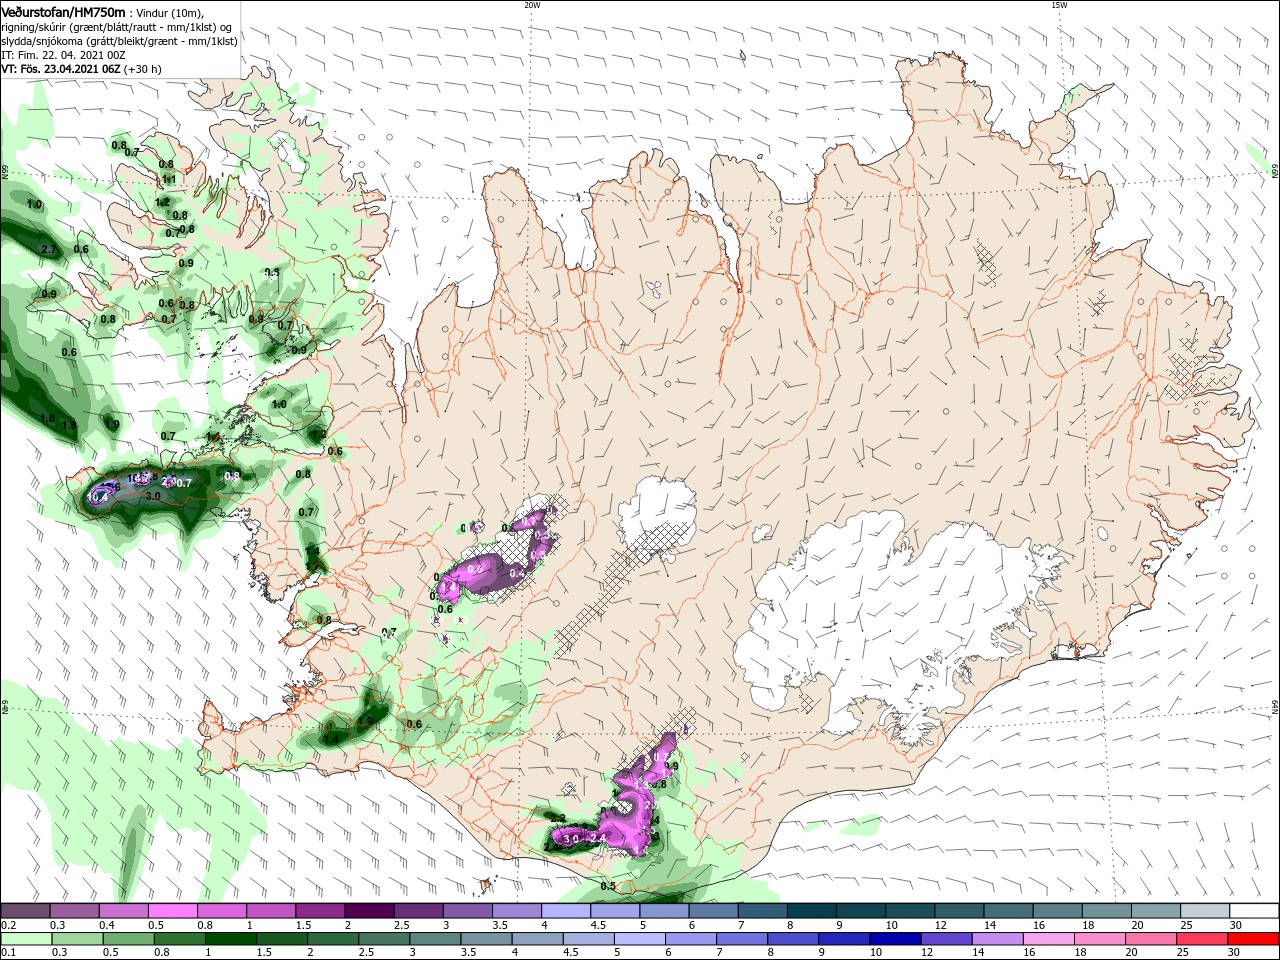This screenshot has height=960, width=1280.
Task: Click the 0.5 precipitation value off the south coast
Action: pyautogui.click(x=608, y=886)
